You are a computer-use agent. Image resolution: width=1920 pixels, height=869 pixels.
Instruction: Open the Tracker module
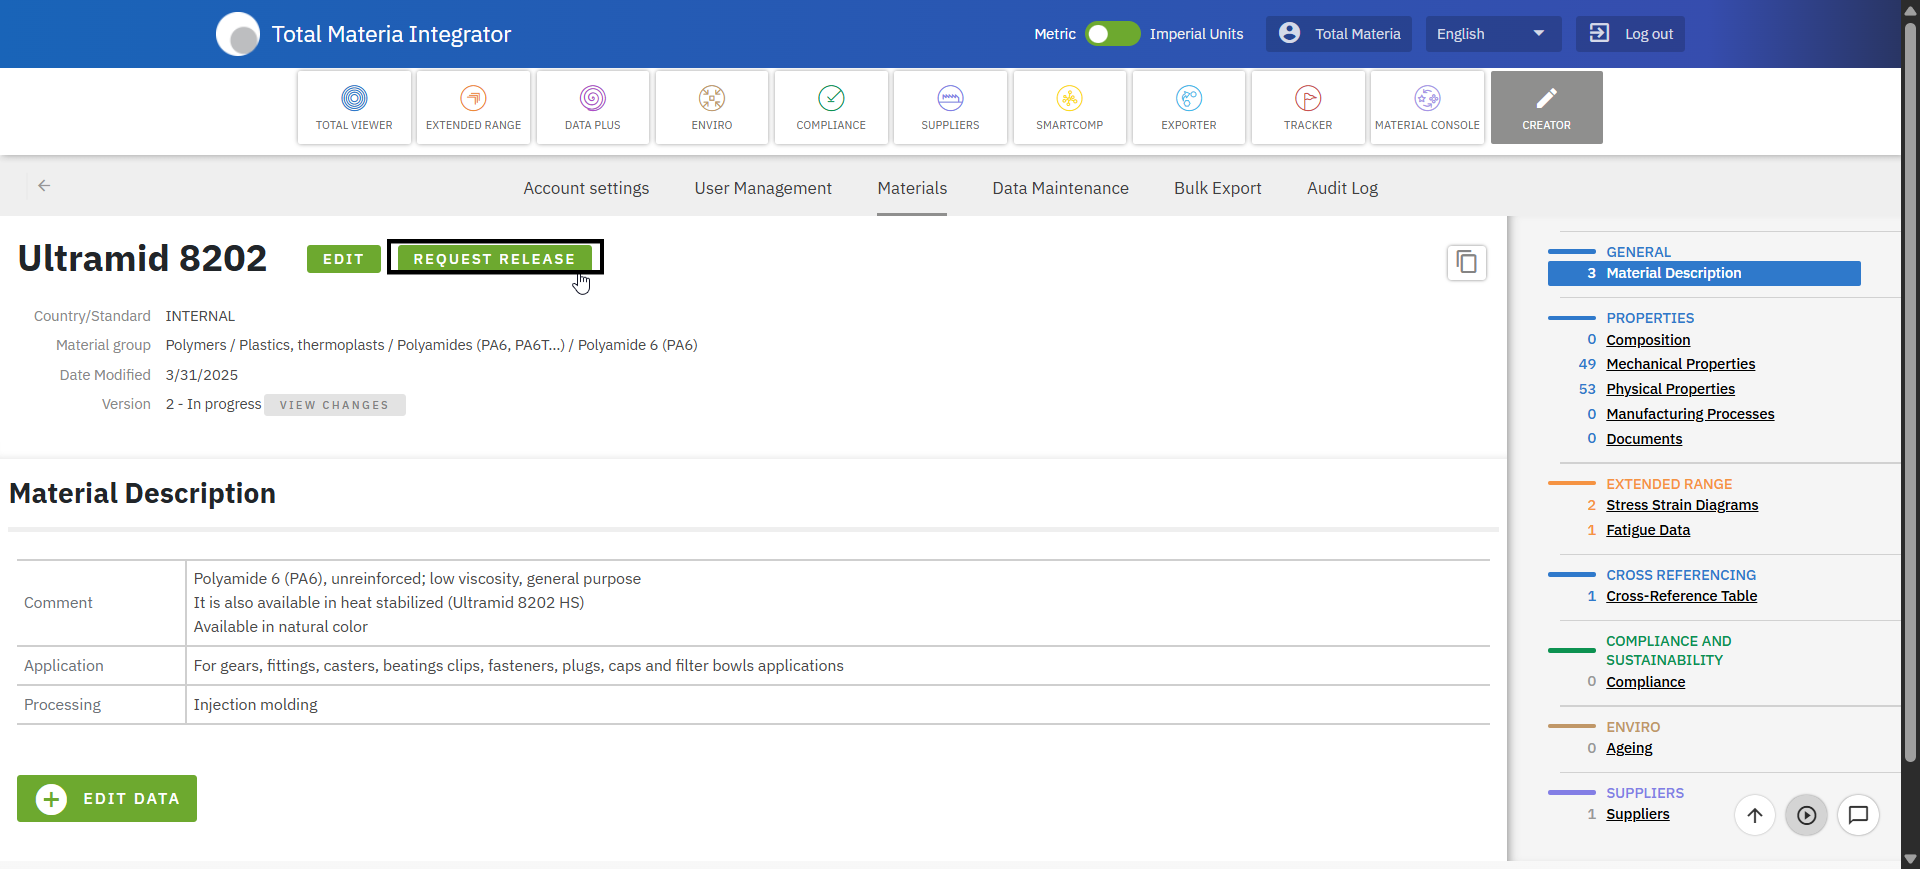tap(1307, 107)
